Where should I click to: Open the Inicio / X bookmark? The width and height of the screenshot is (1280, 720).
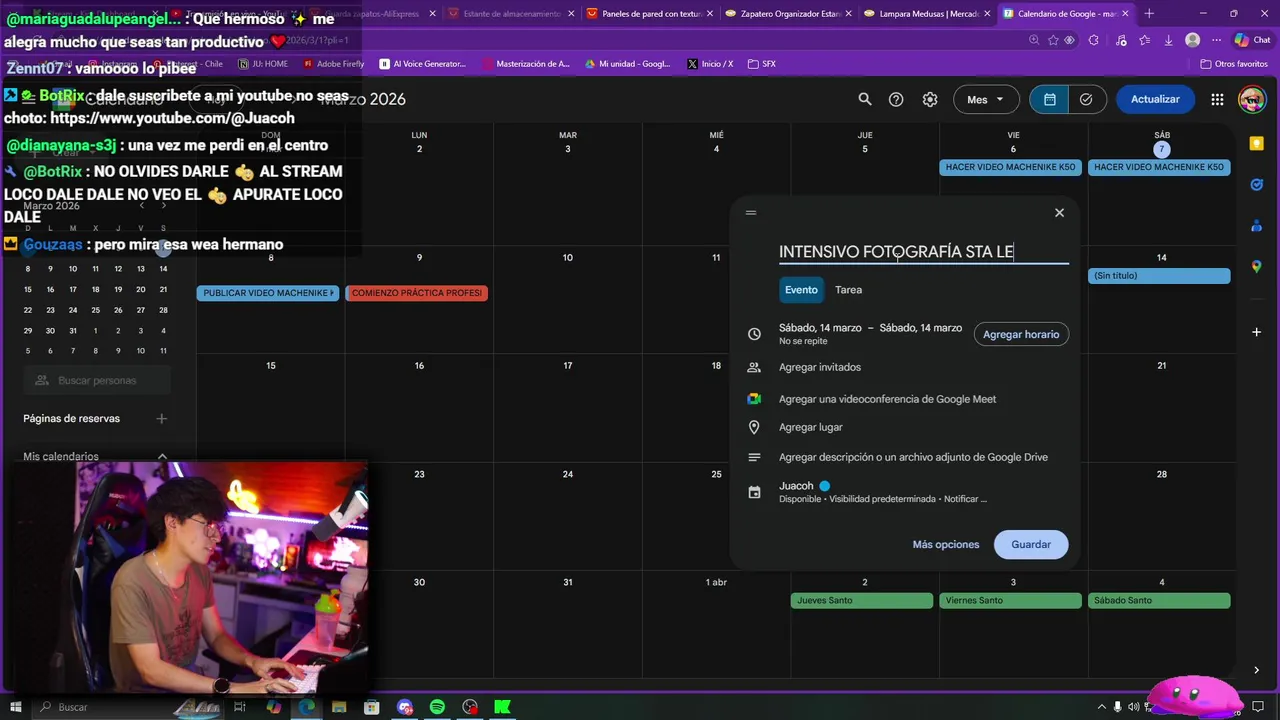pyautogui.click(x=710, y=64)
